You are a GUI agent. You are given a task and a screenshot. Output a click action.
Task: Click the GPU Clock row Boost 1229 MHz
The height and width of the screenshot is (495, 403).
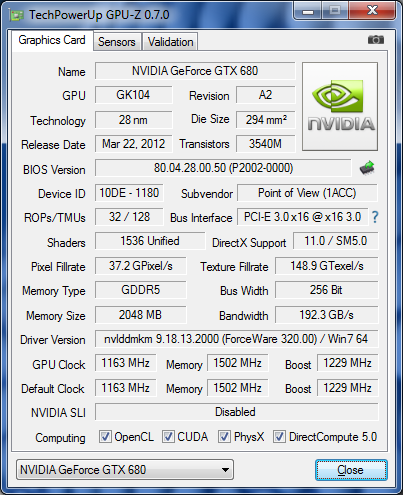pos(347,363)
